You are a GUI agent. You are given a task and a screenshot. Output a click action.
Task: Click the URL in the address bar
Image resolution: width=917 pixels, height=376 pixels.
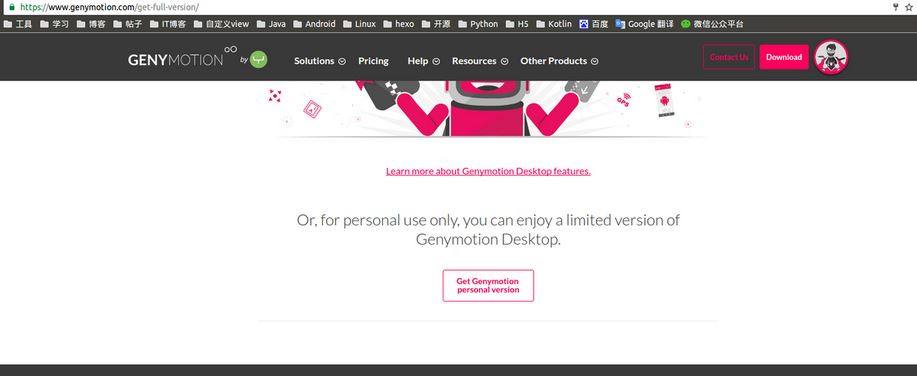(109, 7)
